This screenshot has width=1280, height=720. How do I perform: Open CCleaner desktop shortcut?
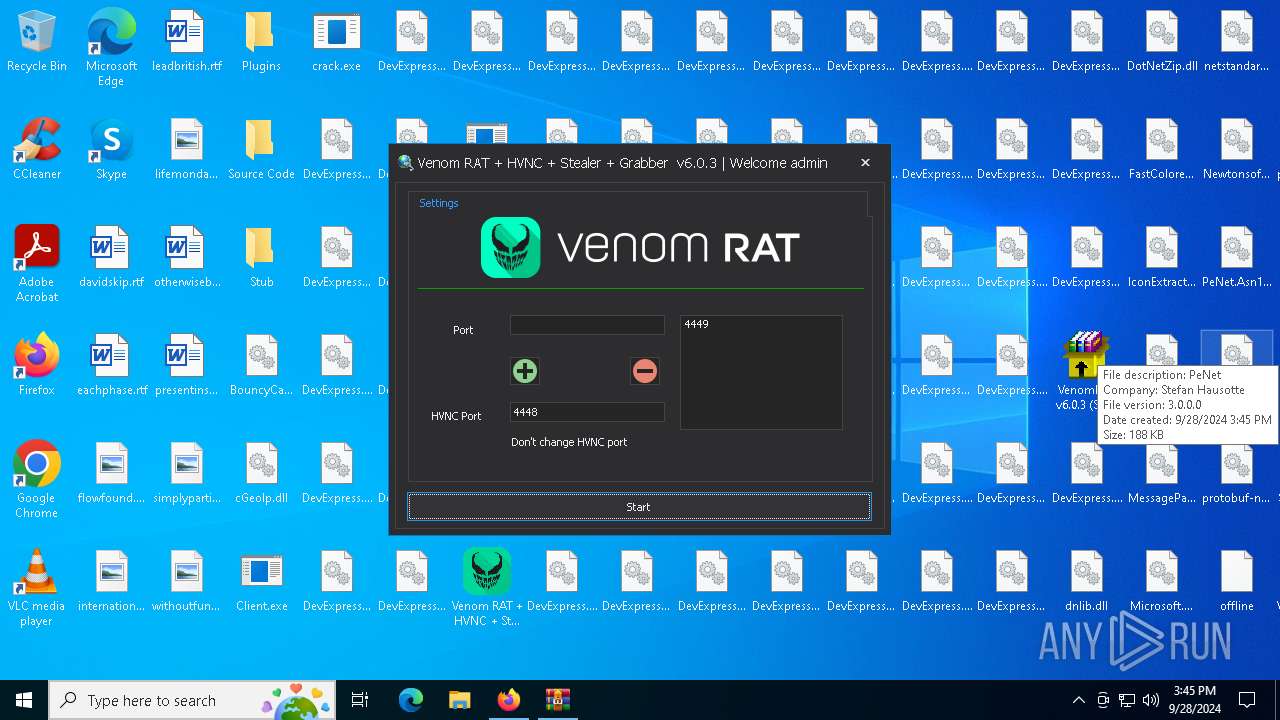(37, 150)
